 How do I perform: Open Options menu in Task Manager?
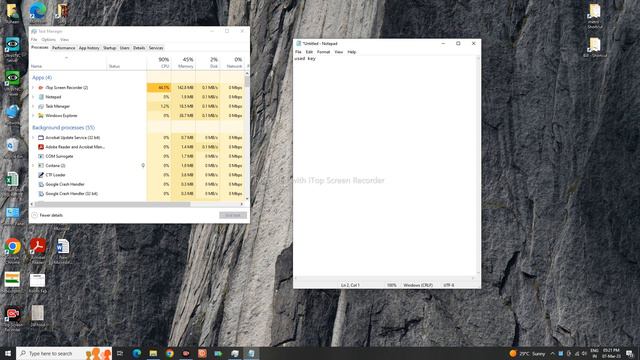(49, 40)
